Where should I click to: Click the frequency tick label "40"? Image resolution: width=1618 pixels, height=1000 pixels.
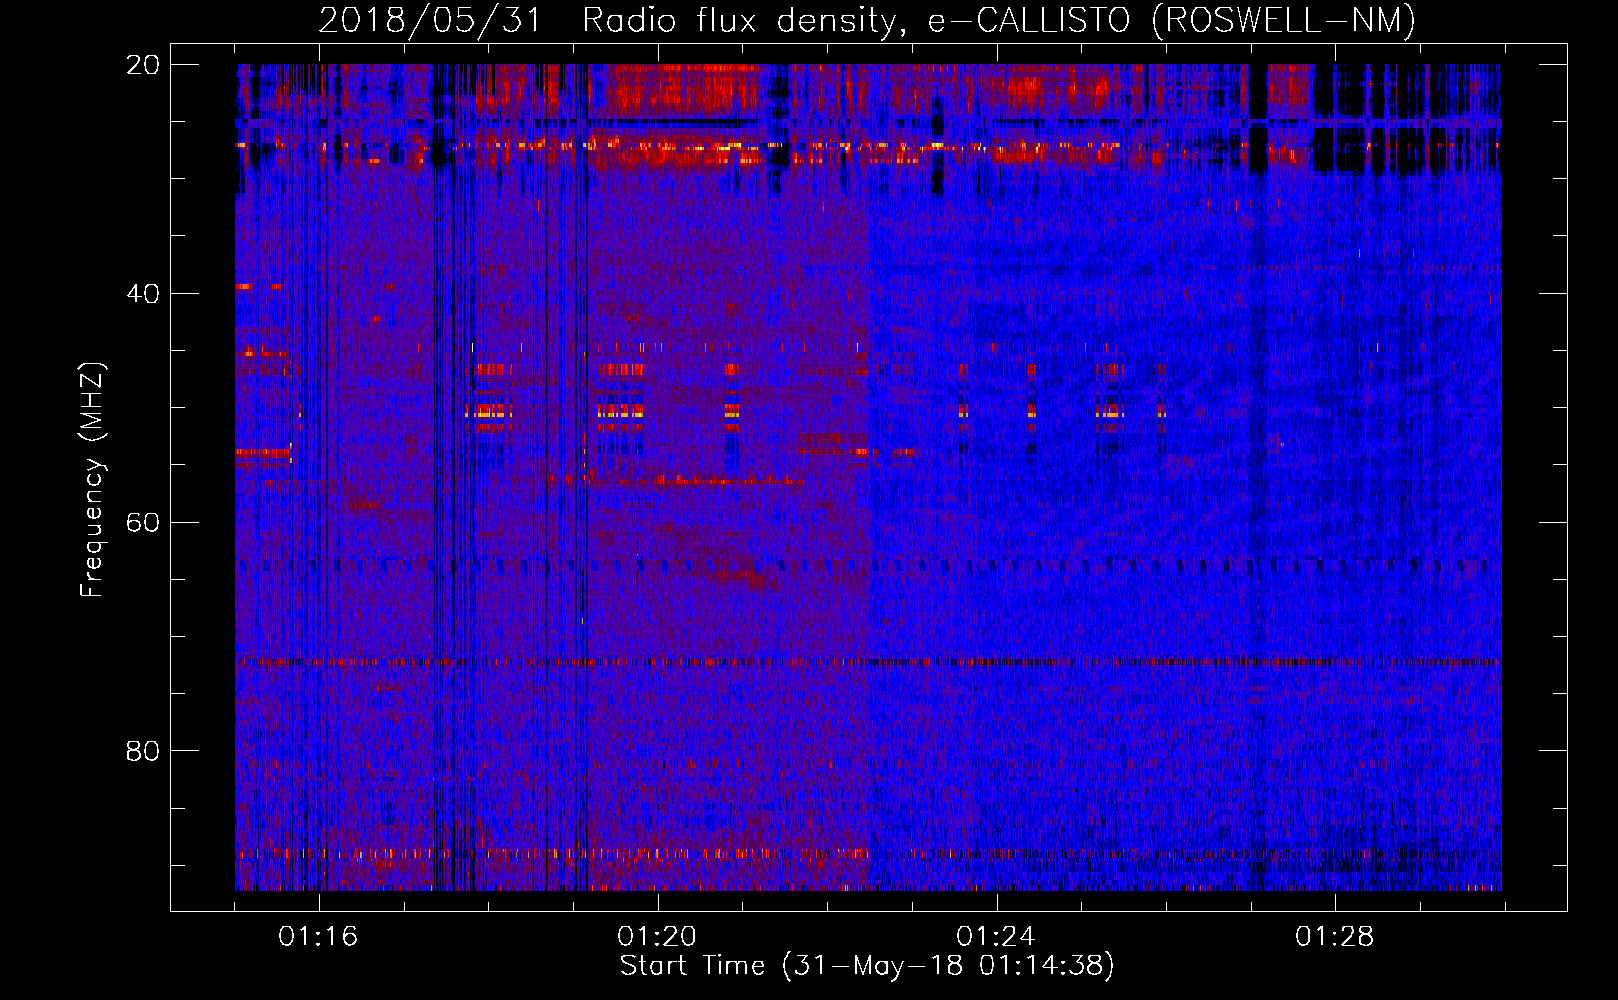coord(143,294)
